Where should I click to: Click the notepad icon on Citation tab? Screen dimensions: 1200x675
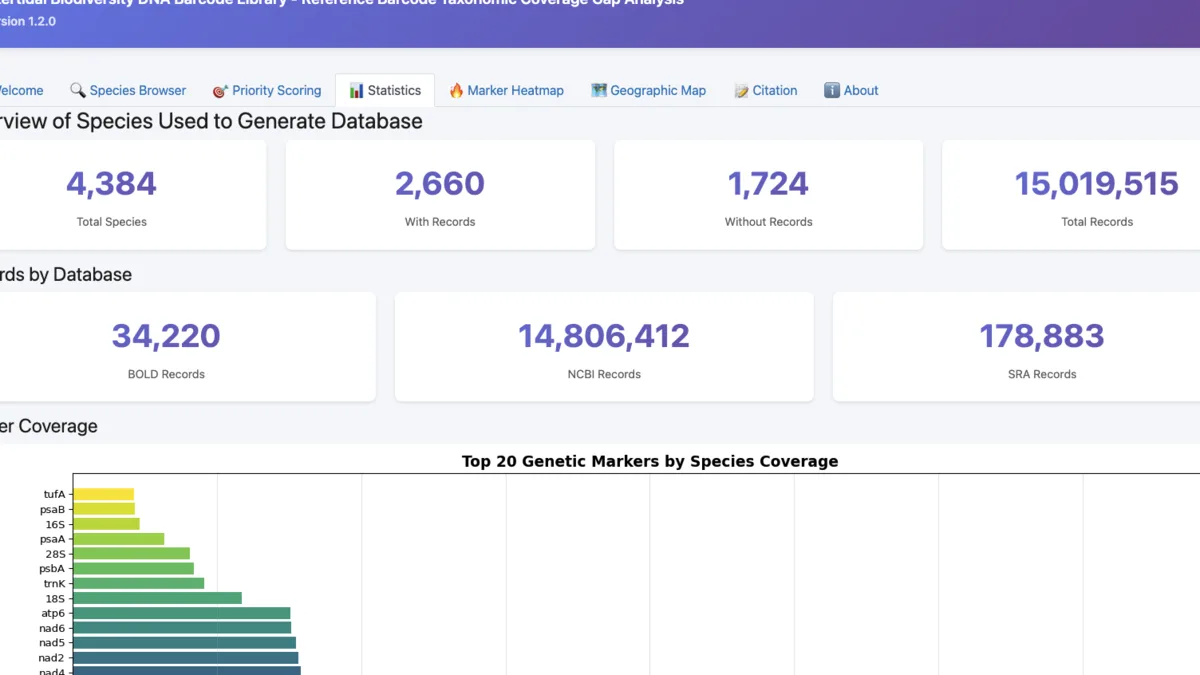pos(741,90)
